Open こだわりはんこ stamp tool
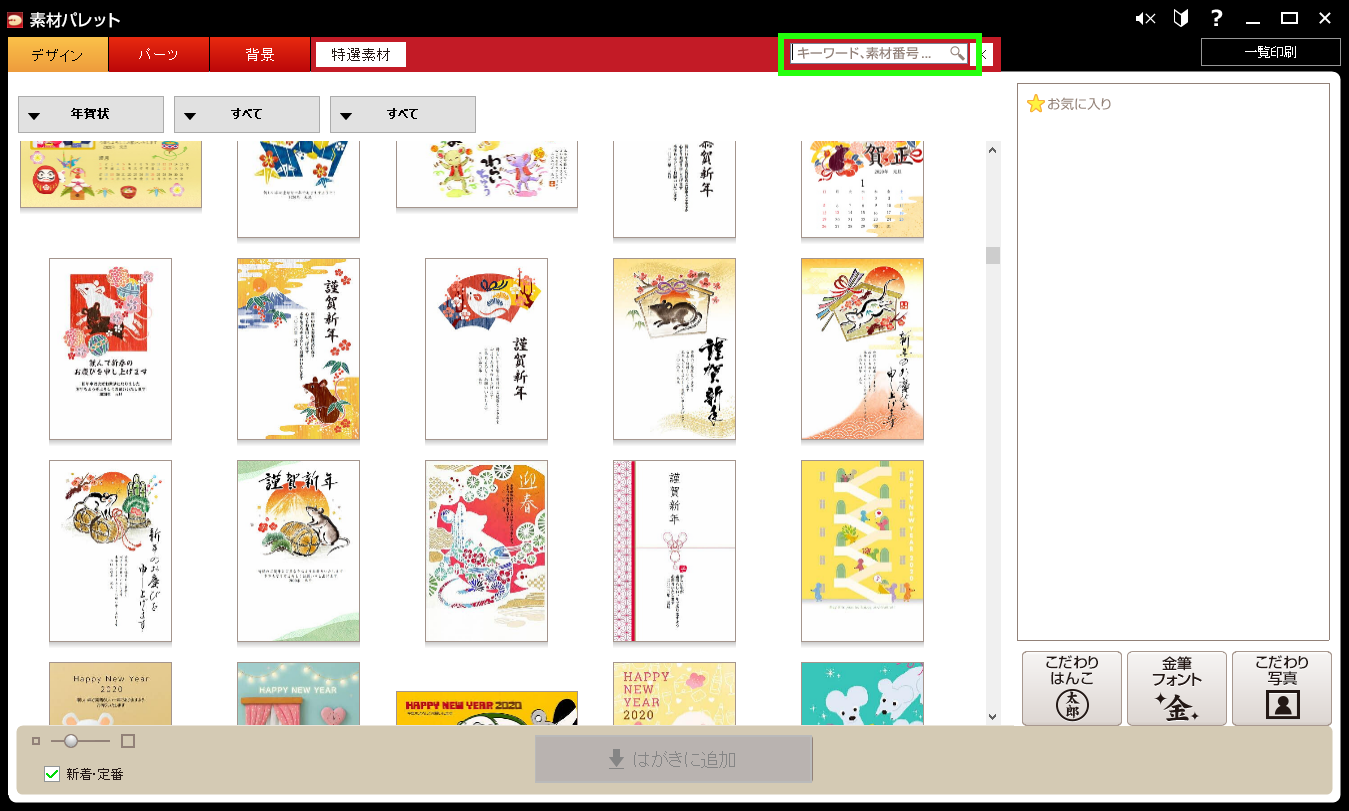The width and height of the screenshot is (1349, 811). 1072,688
